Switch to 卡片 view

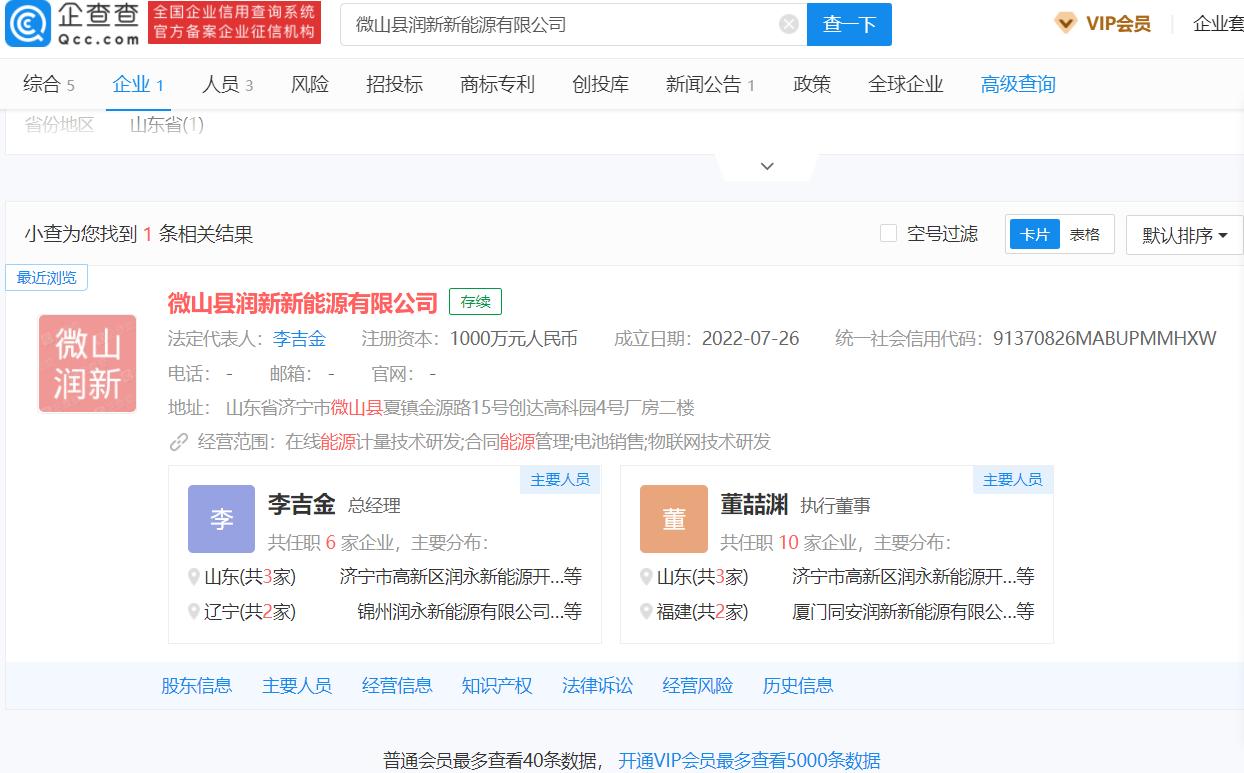click(1034, 234)
